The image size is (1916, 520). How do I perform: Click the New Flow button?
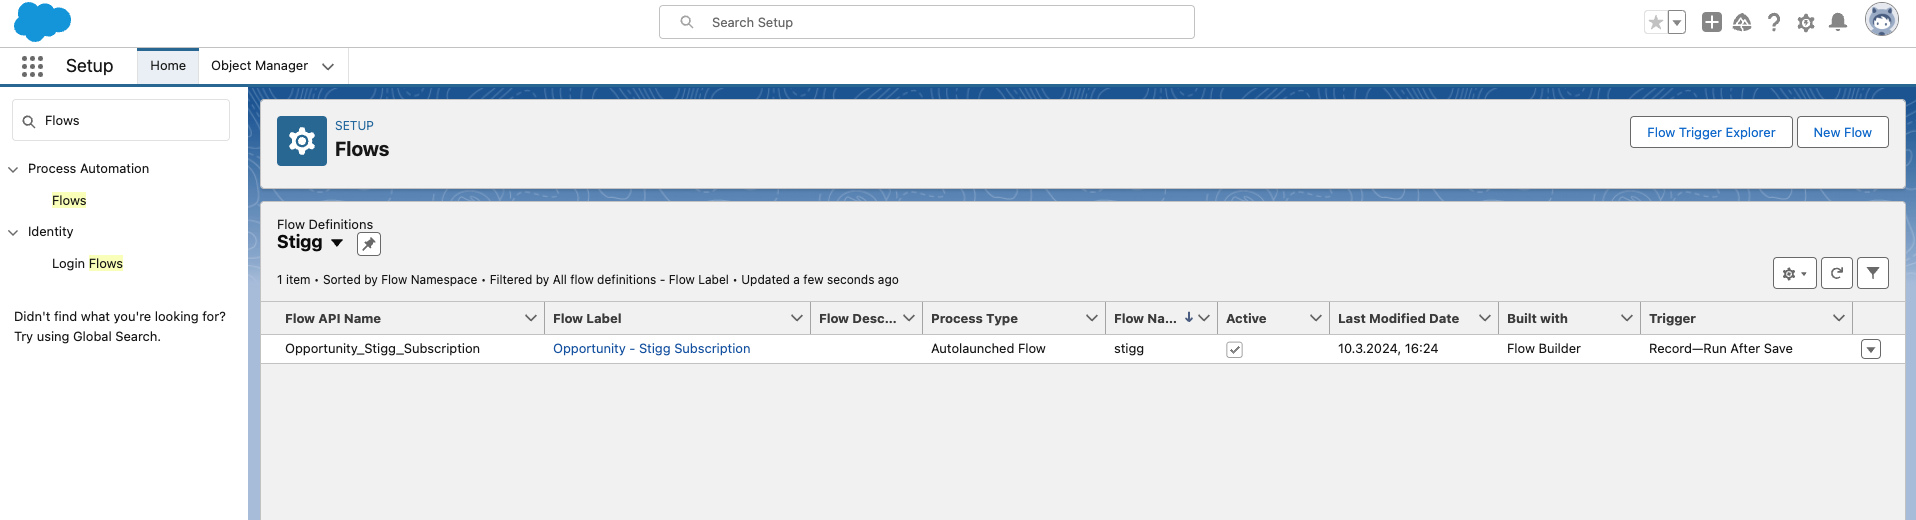pyautogui.click(x=1842, y=132)
